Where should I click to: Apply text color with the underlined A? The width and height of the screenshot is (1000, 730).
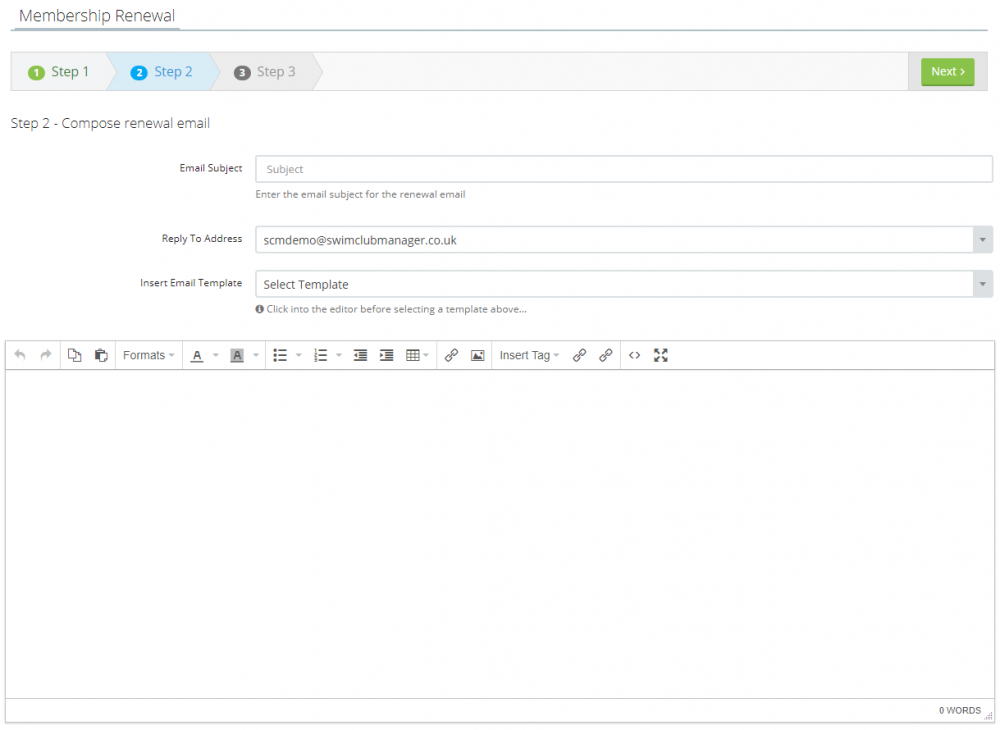197,355
